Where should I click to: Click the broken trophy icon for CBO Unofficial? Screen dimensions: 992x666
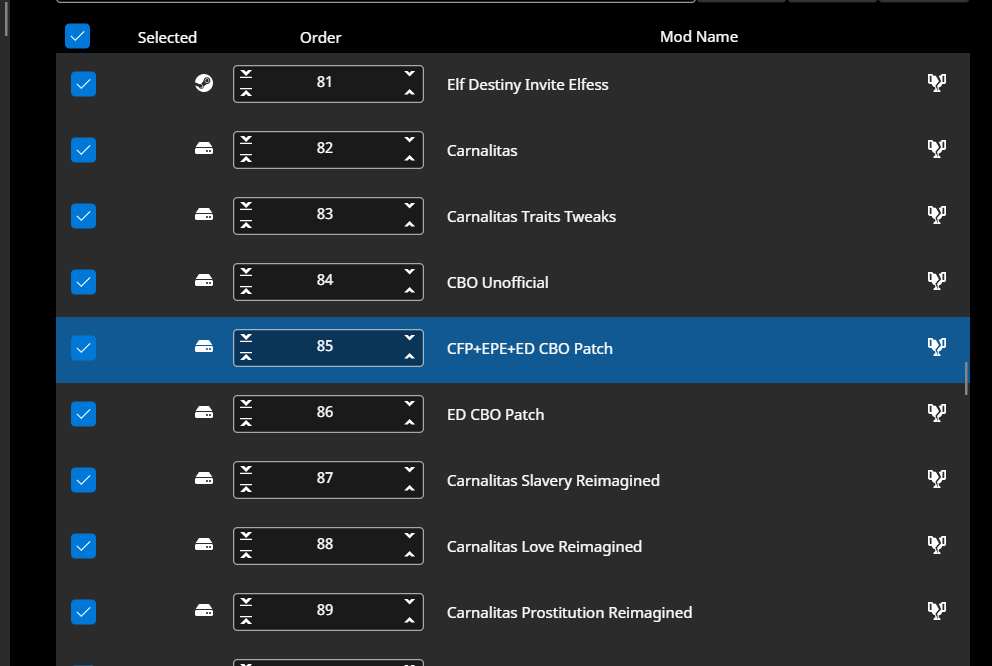point(936,281)
